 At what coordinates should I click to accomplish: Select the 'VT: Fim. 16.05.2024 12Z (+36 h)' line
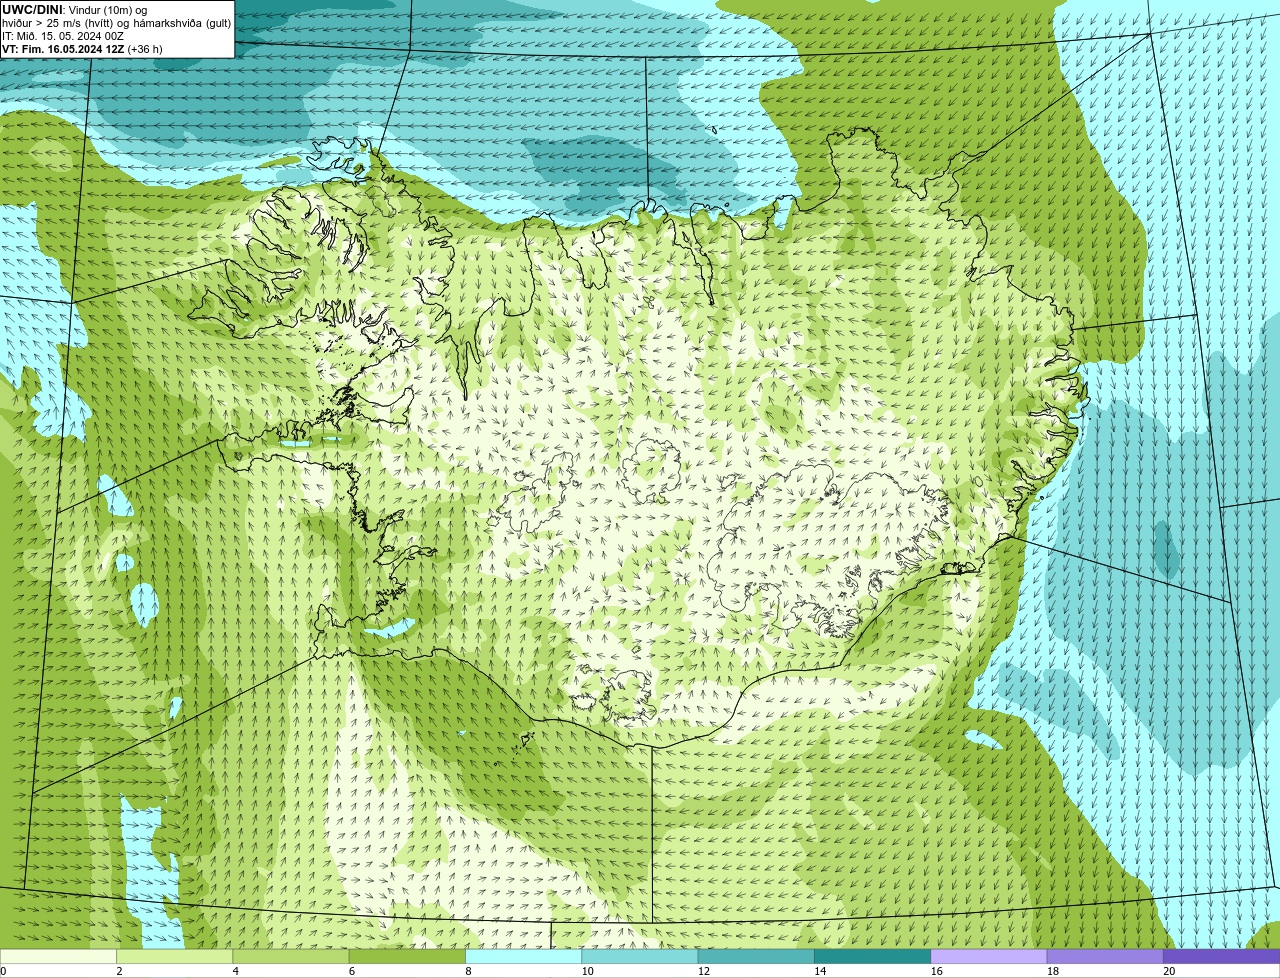pyautogui.click(x=82, y=49)
